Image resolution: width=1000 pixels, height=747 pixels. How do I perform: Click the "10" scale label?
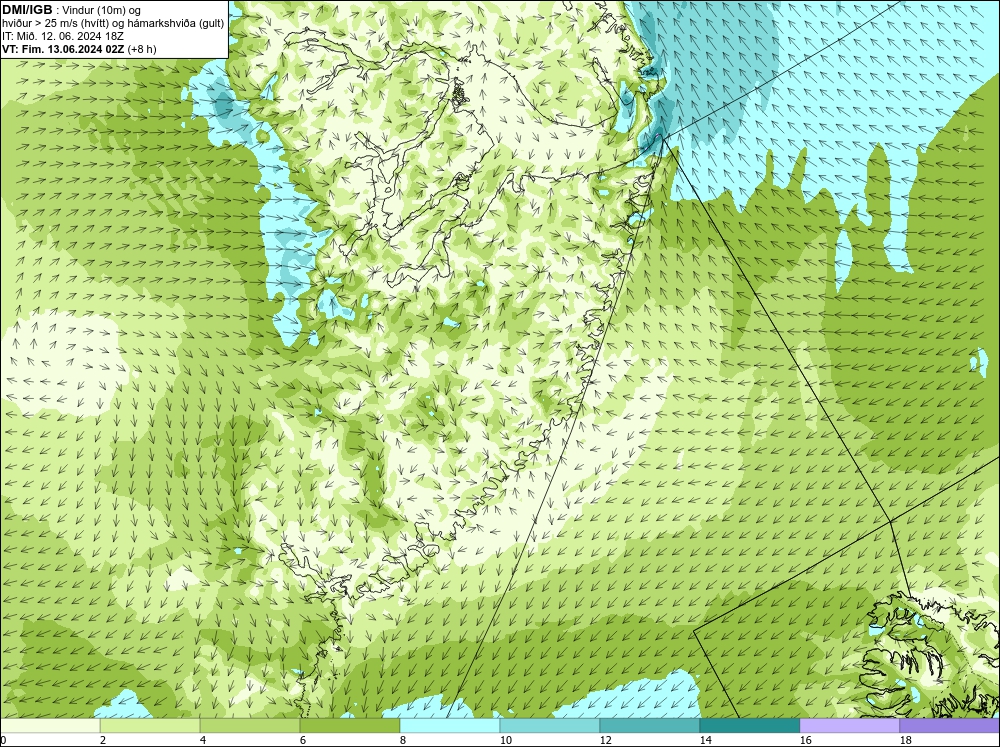coord(505,740)
